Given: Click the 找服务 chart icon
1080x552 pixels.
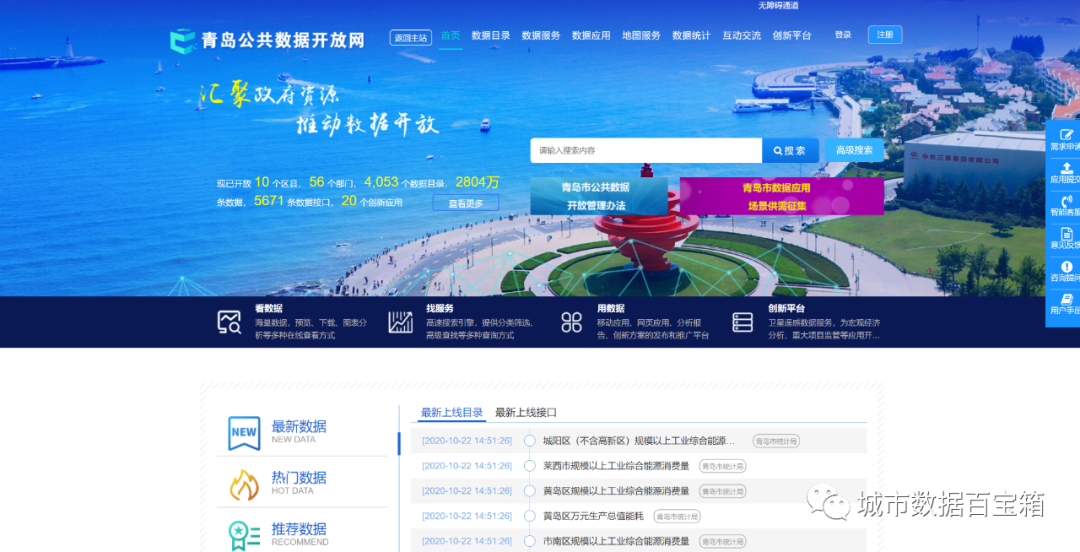Looking at the screenshot, I should 400,322.
